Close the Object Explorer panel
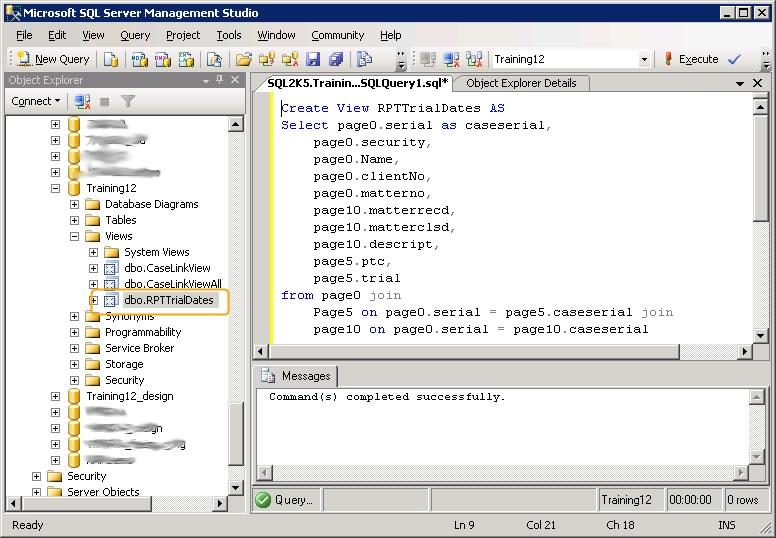The height and width of the screenshot is (538, 776). [x=235, y=80]
